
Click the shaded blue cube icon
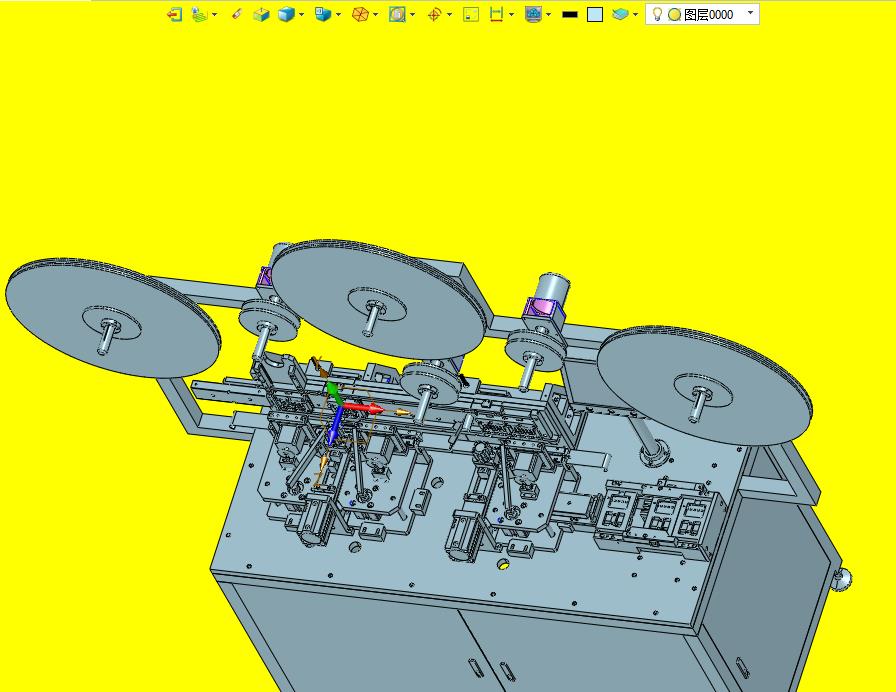(x=286, y=14)
